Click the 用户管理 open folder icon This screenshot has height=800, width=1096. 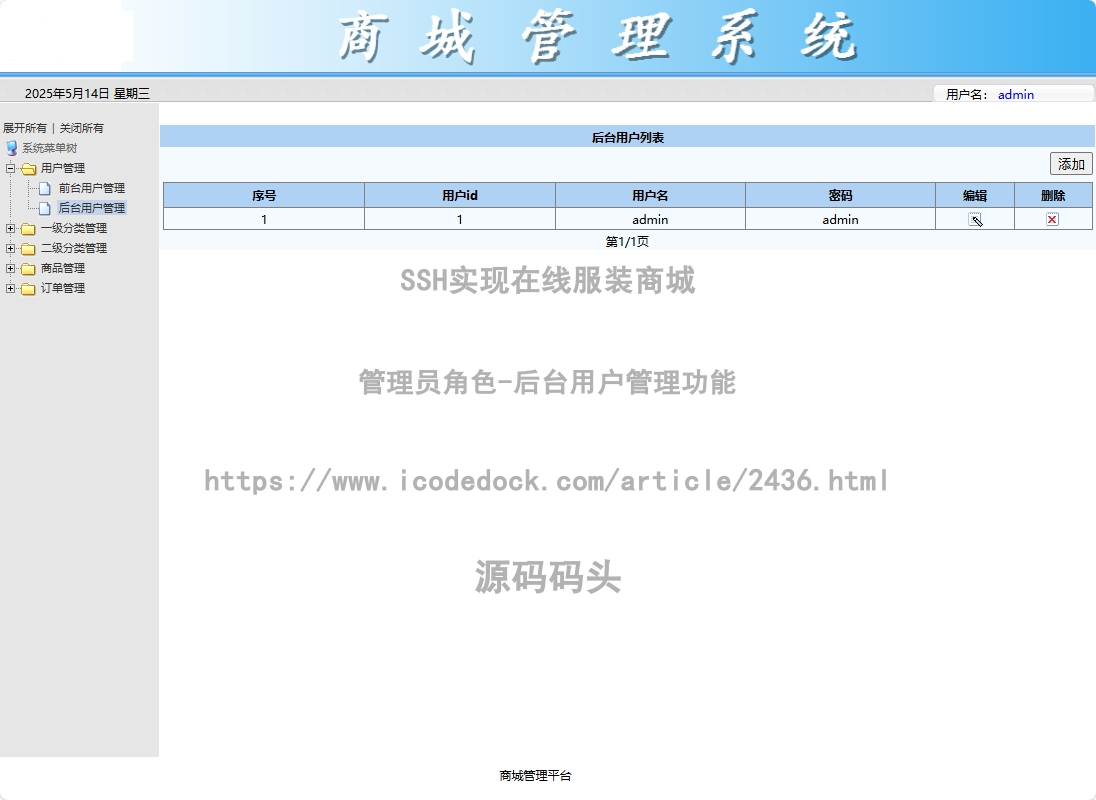(29, 168)
